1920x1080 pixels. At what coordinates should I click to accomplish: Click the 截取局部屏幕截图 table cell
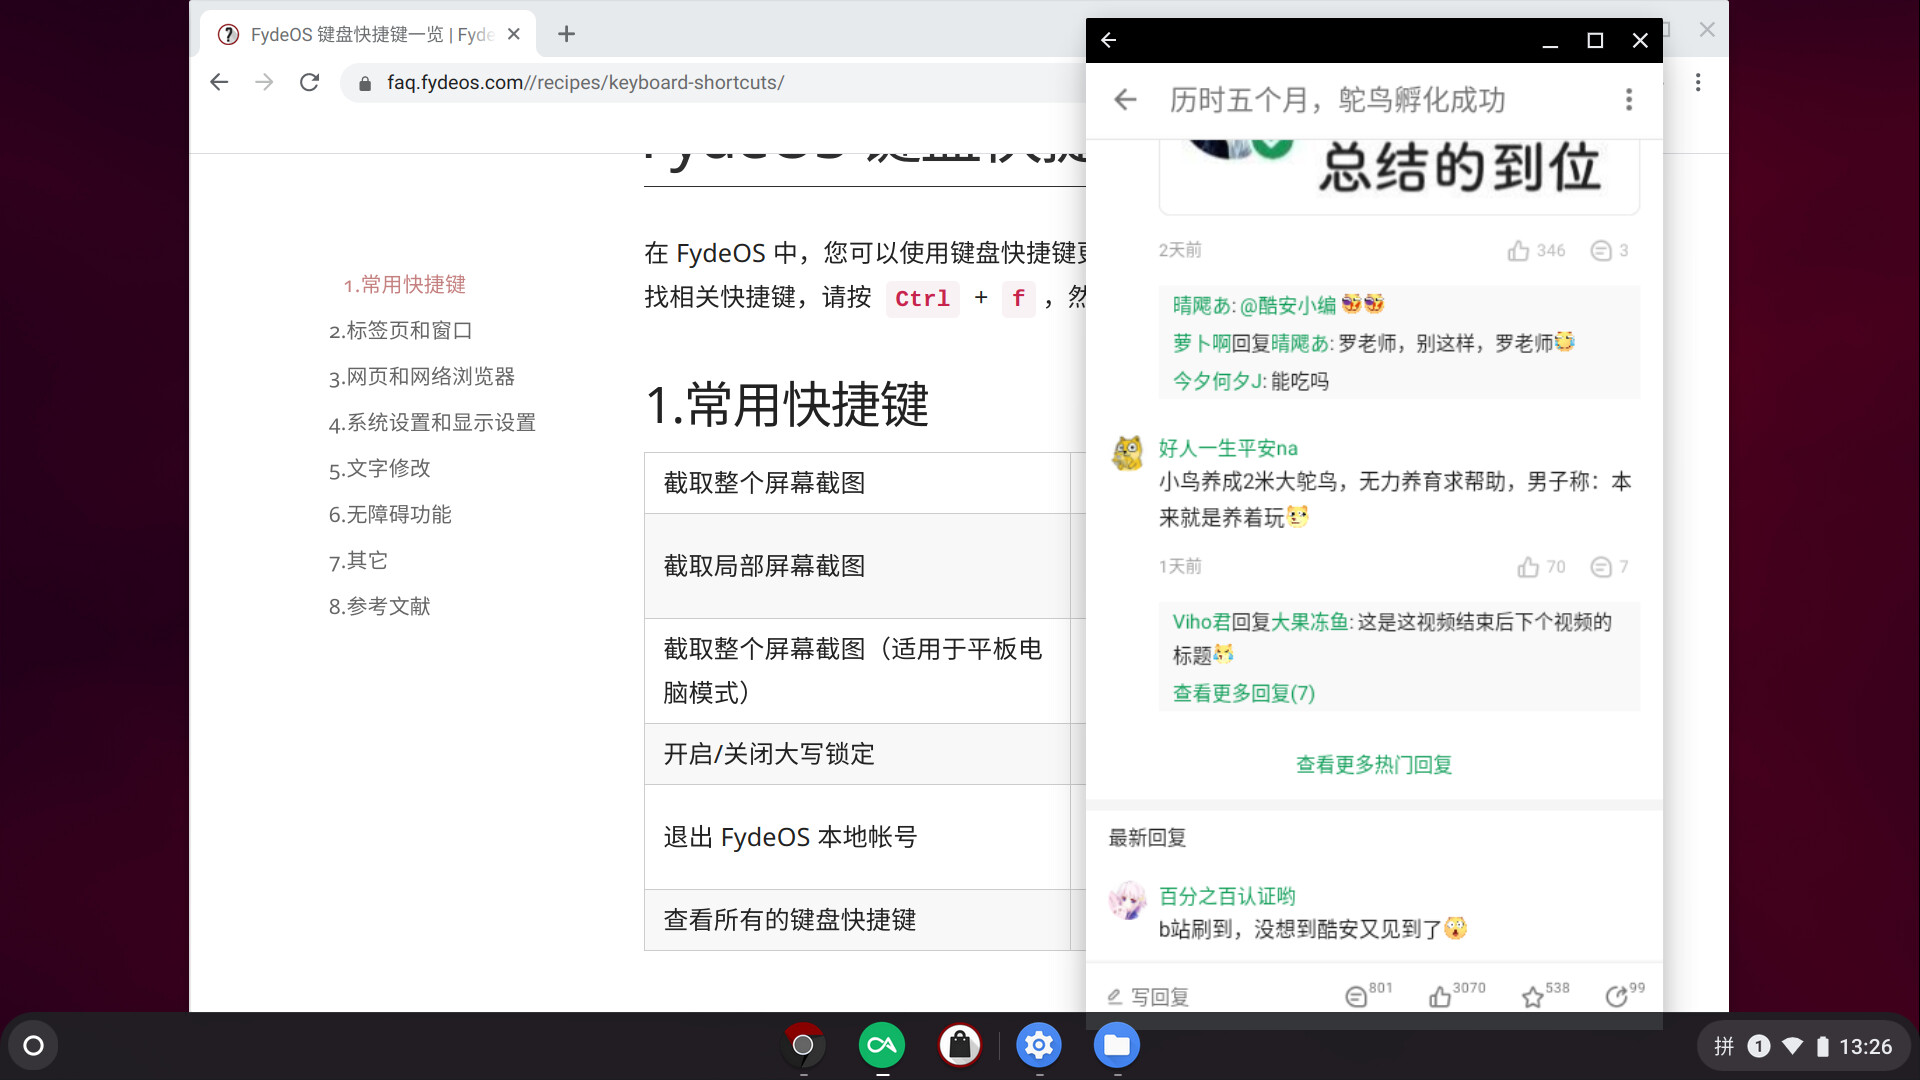(857, 566)
